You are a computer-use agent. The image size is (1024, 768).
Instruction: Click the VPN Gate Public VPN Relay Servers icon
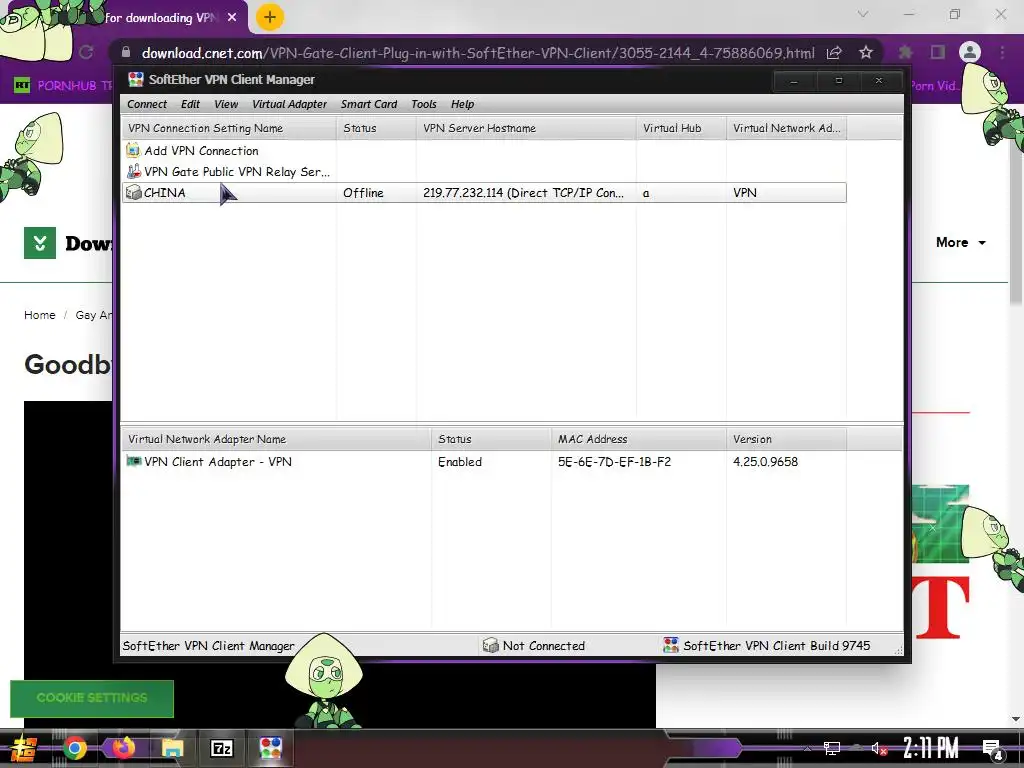pyautogui.click(x=133, y=171)
